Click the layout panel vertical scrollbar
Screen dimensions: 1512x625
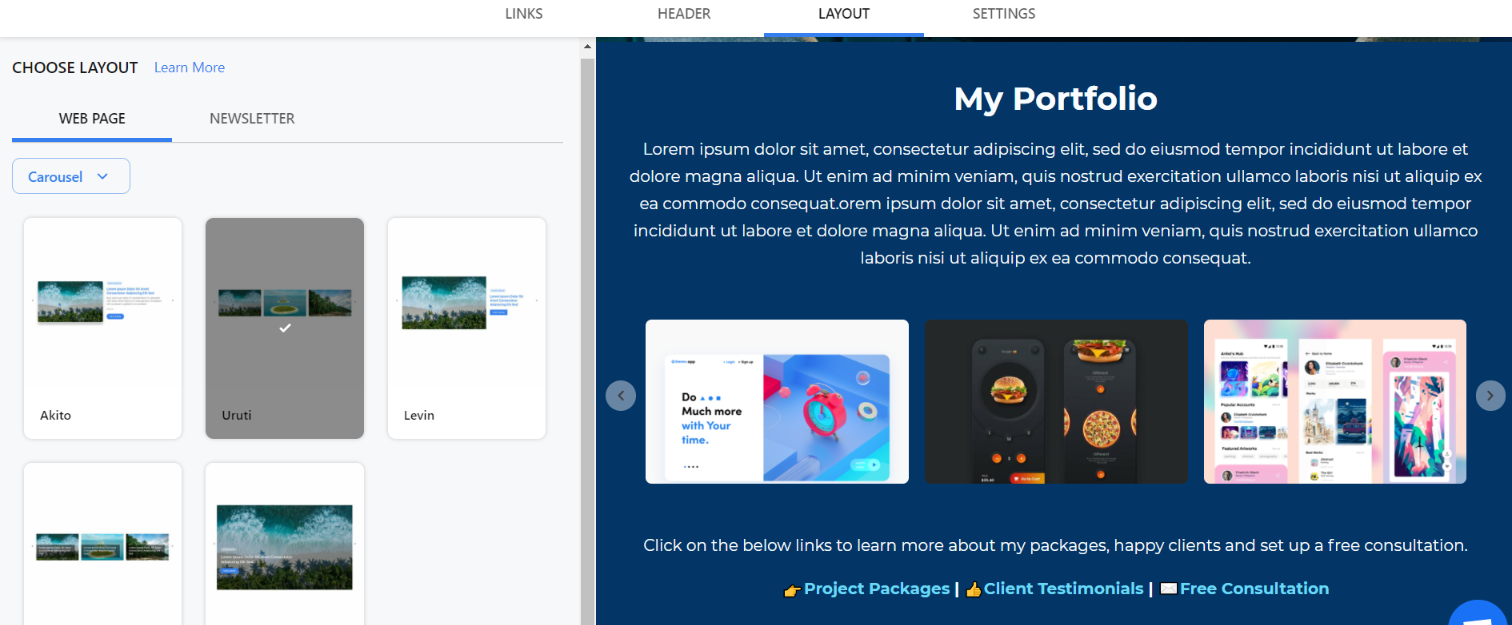tap(588, 340)
